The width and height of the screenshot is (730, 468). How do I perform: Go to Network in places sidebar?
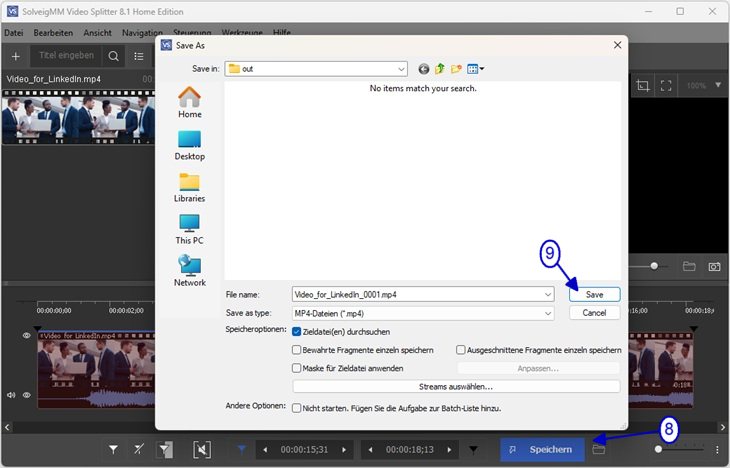(x=189, y=271)
